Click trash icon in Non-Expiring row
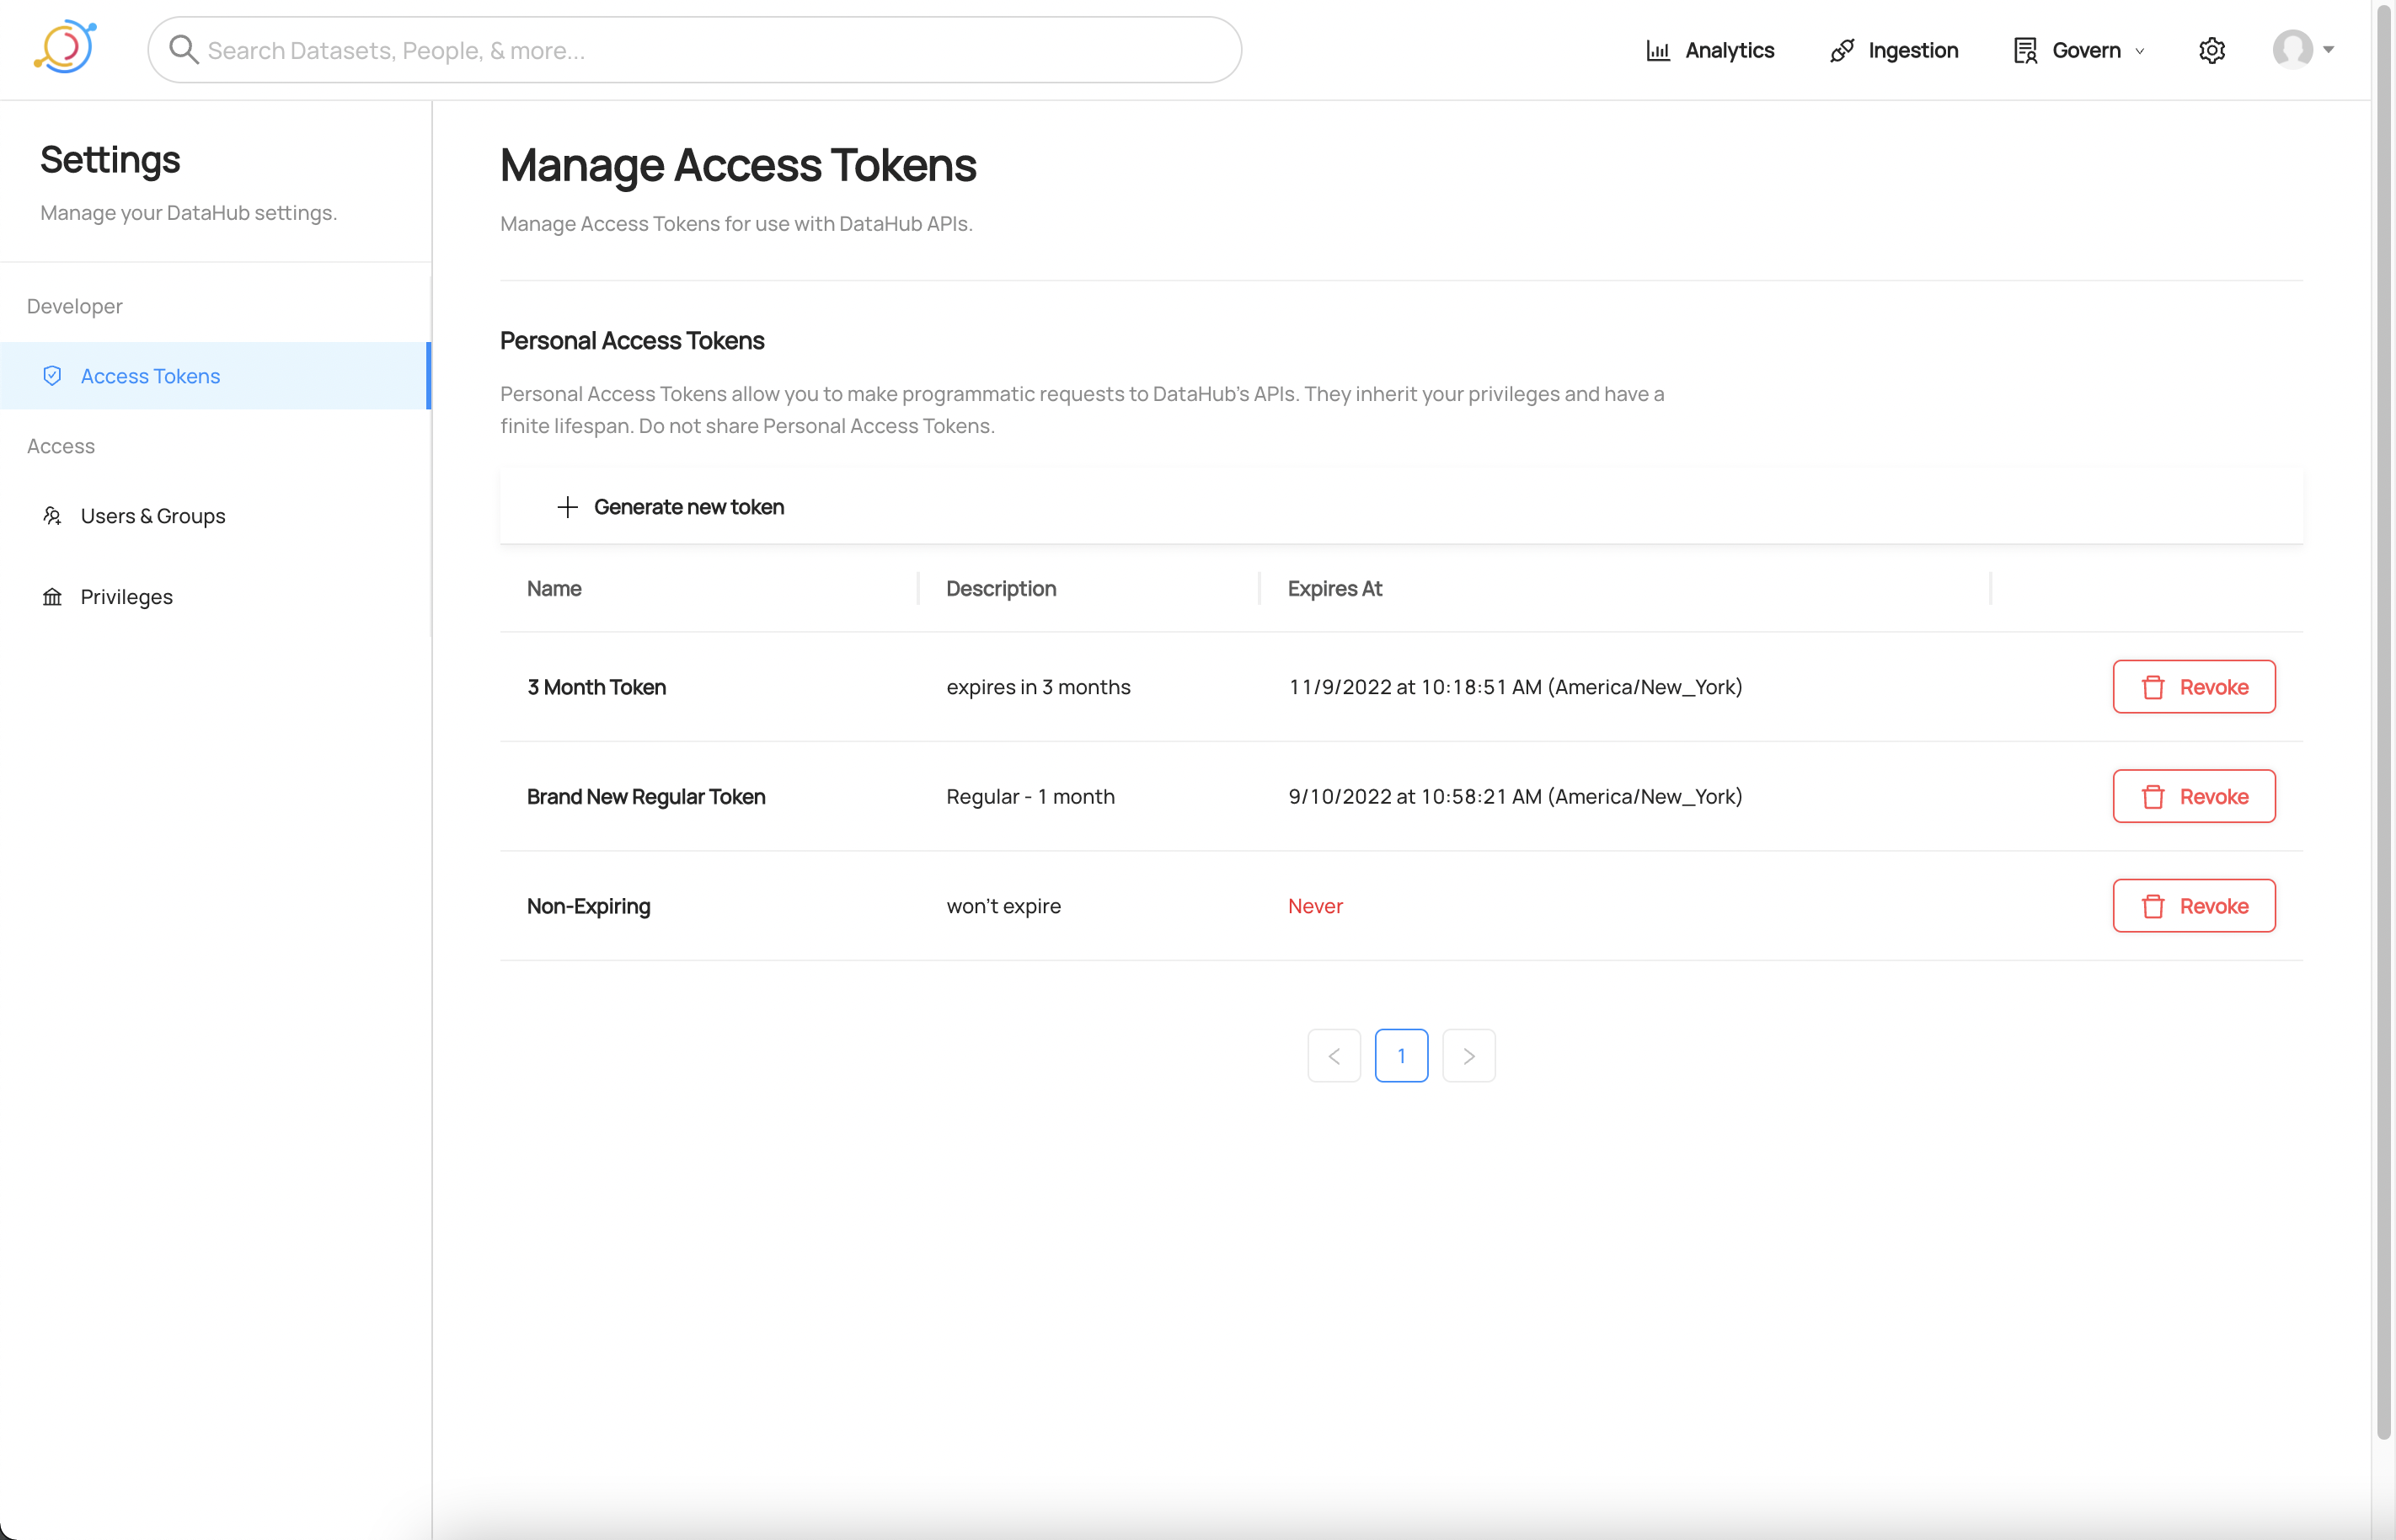The image size is (2396, 1540). (x=2152, y=906)
